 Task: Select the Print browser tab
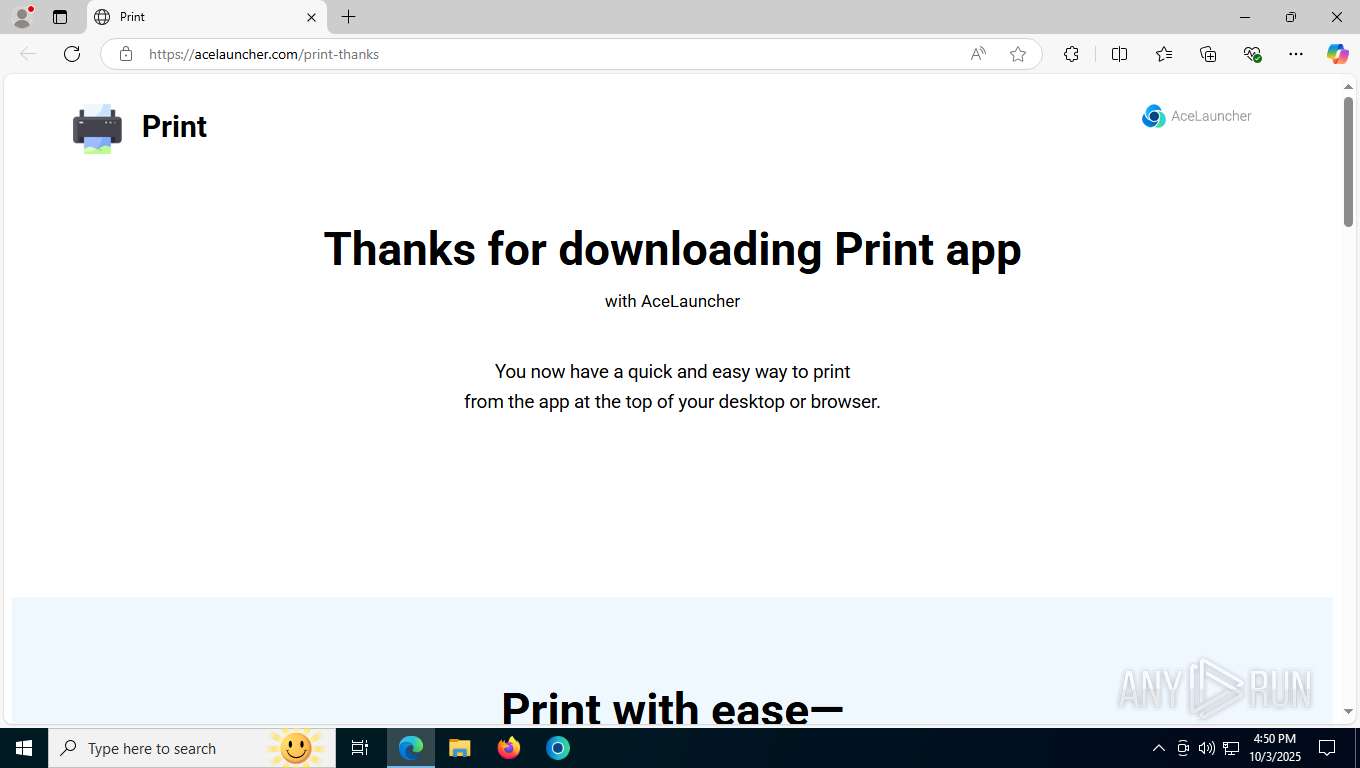pos(207,17)
